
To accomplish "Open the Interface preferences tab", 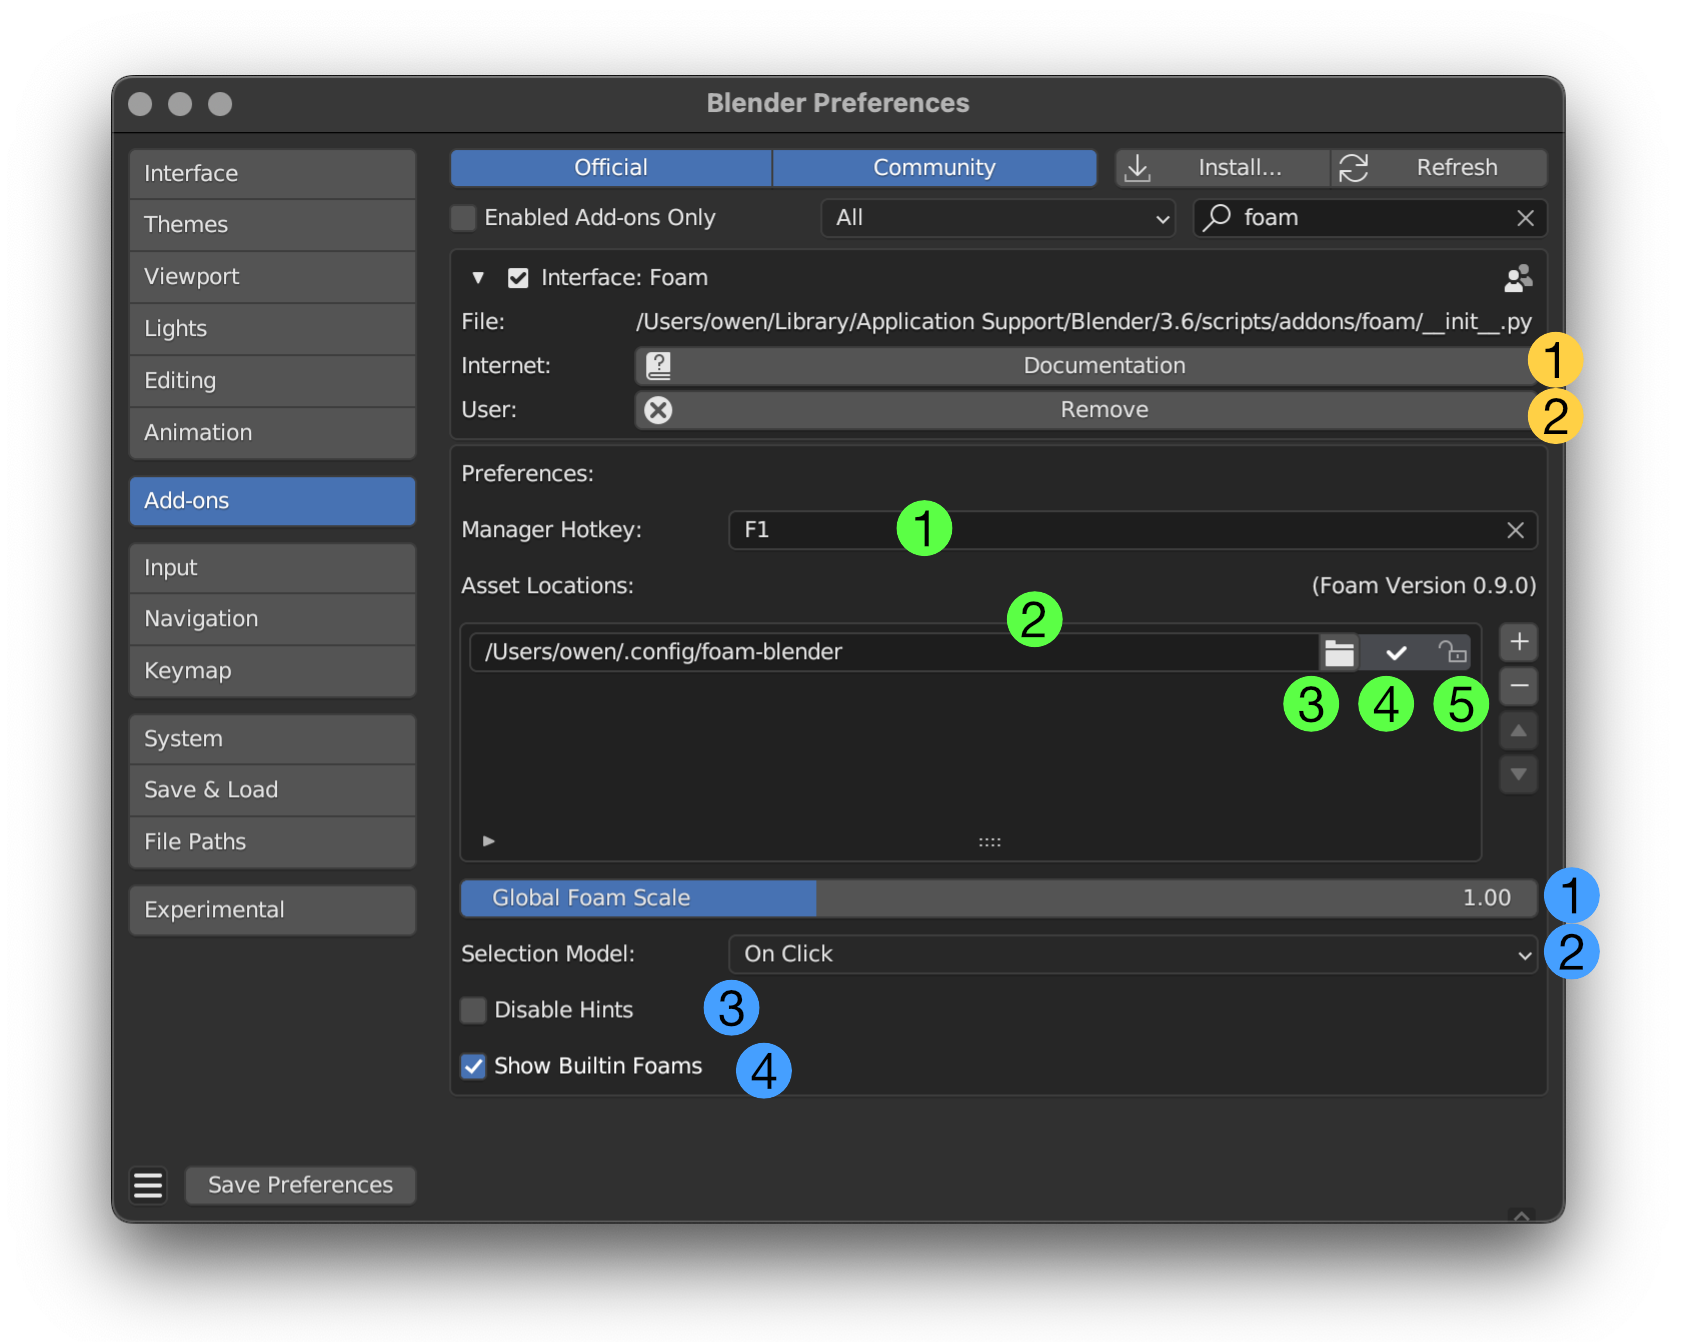I will click(272, 174).
